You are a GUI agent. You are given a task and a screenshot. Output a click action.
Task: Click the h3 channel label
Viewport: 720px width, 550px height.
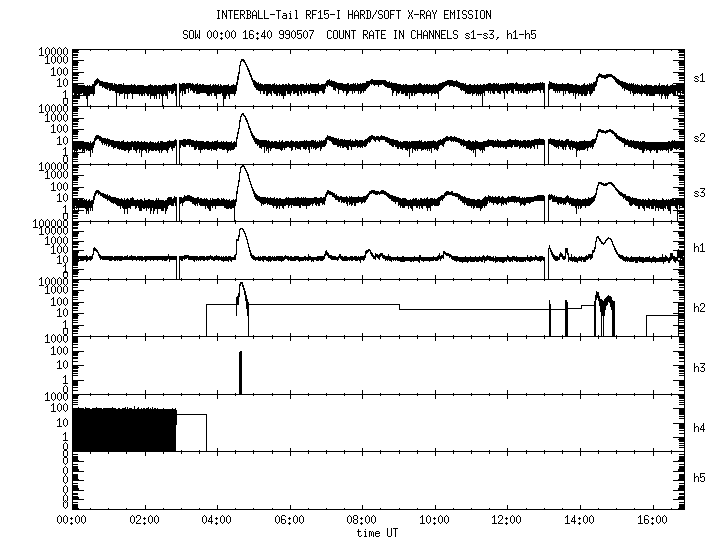700,365
